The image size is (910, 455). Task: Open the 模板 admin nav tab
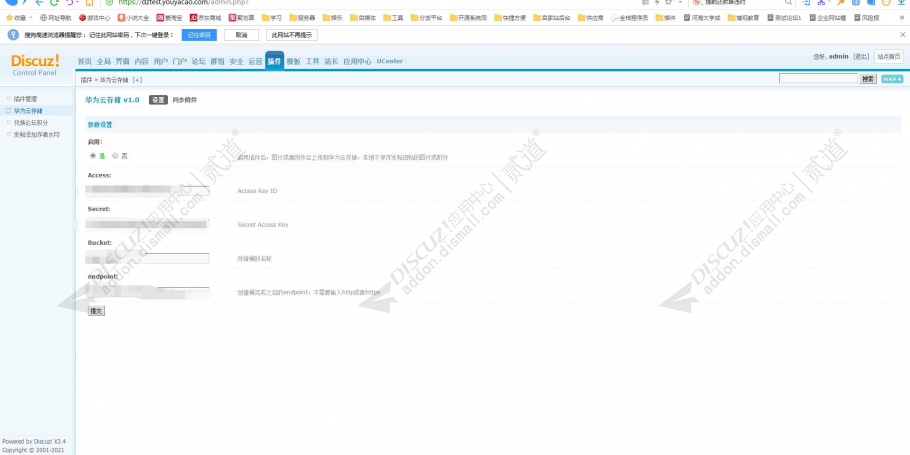coord(294,61)
